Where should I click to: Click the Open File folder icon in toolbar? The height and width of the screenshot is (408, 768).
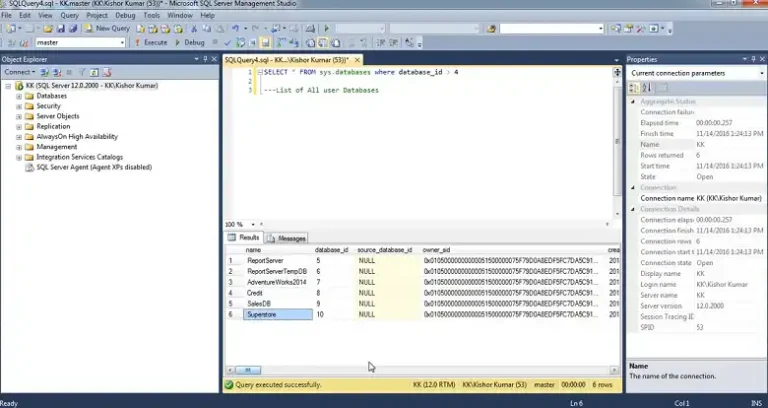[48, 28]
